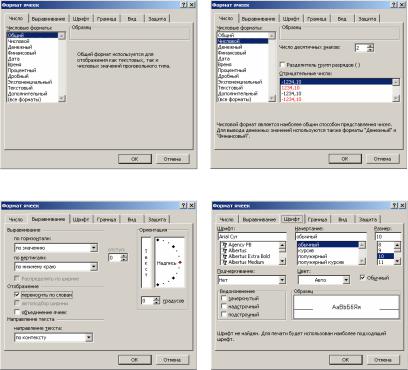
Task: Click the Надпись orientation dial
Action: (169, 262)
